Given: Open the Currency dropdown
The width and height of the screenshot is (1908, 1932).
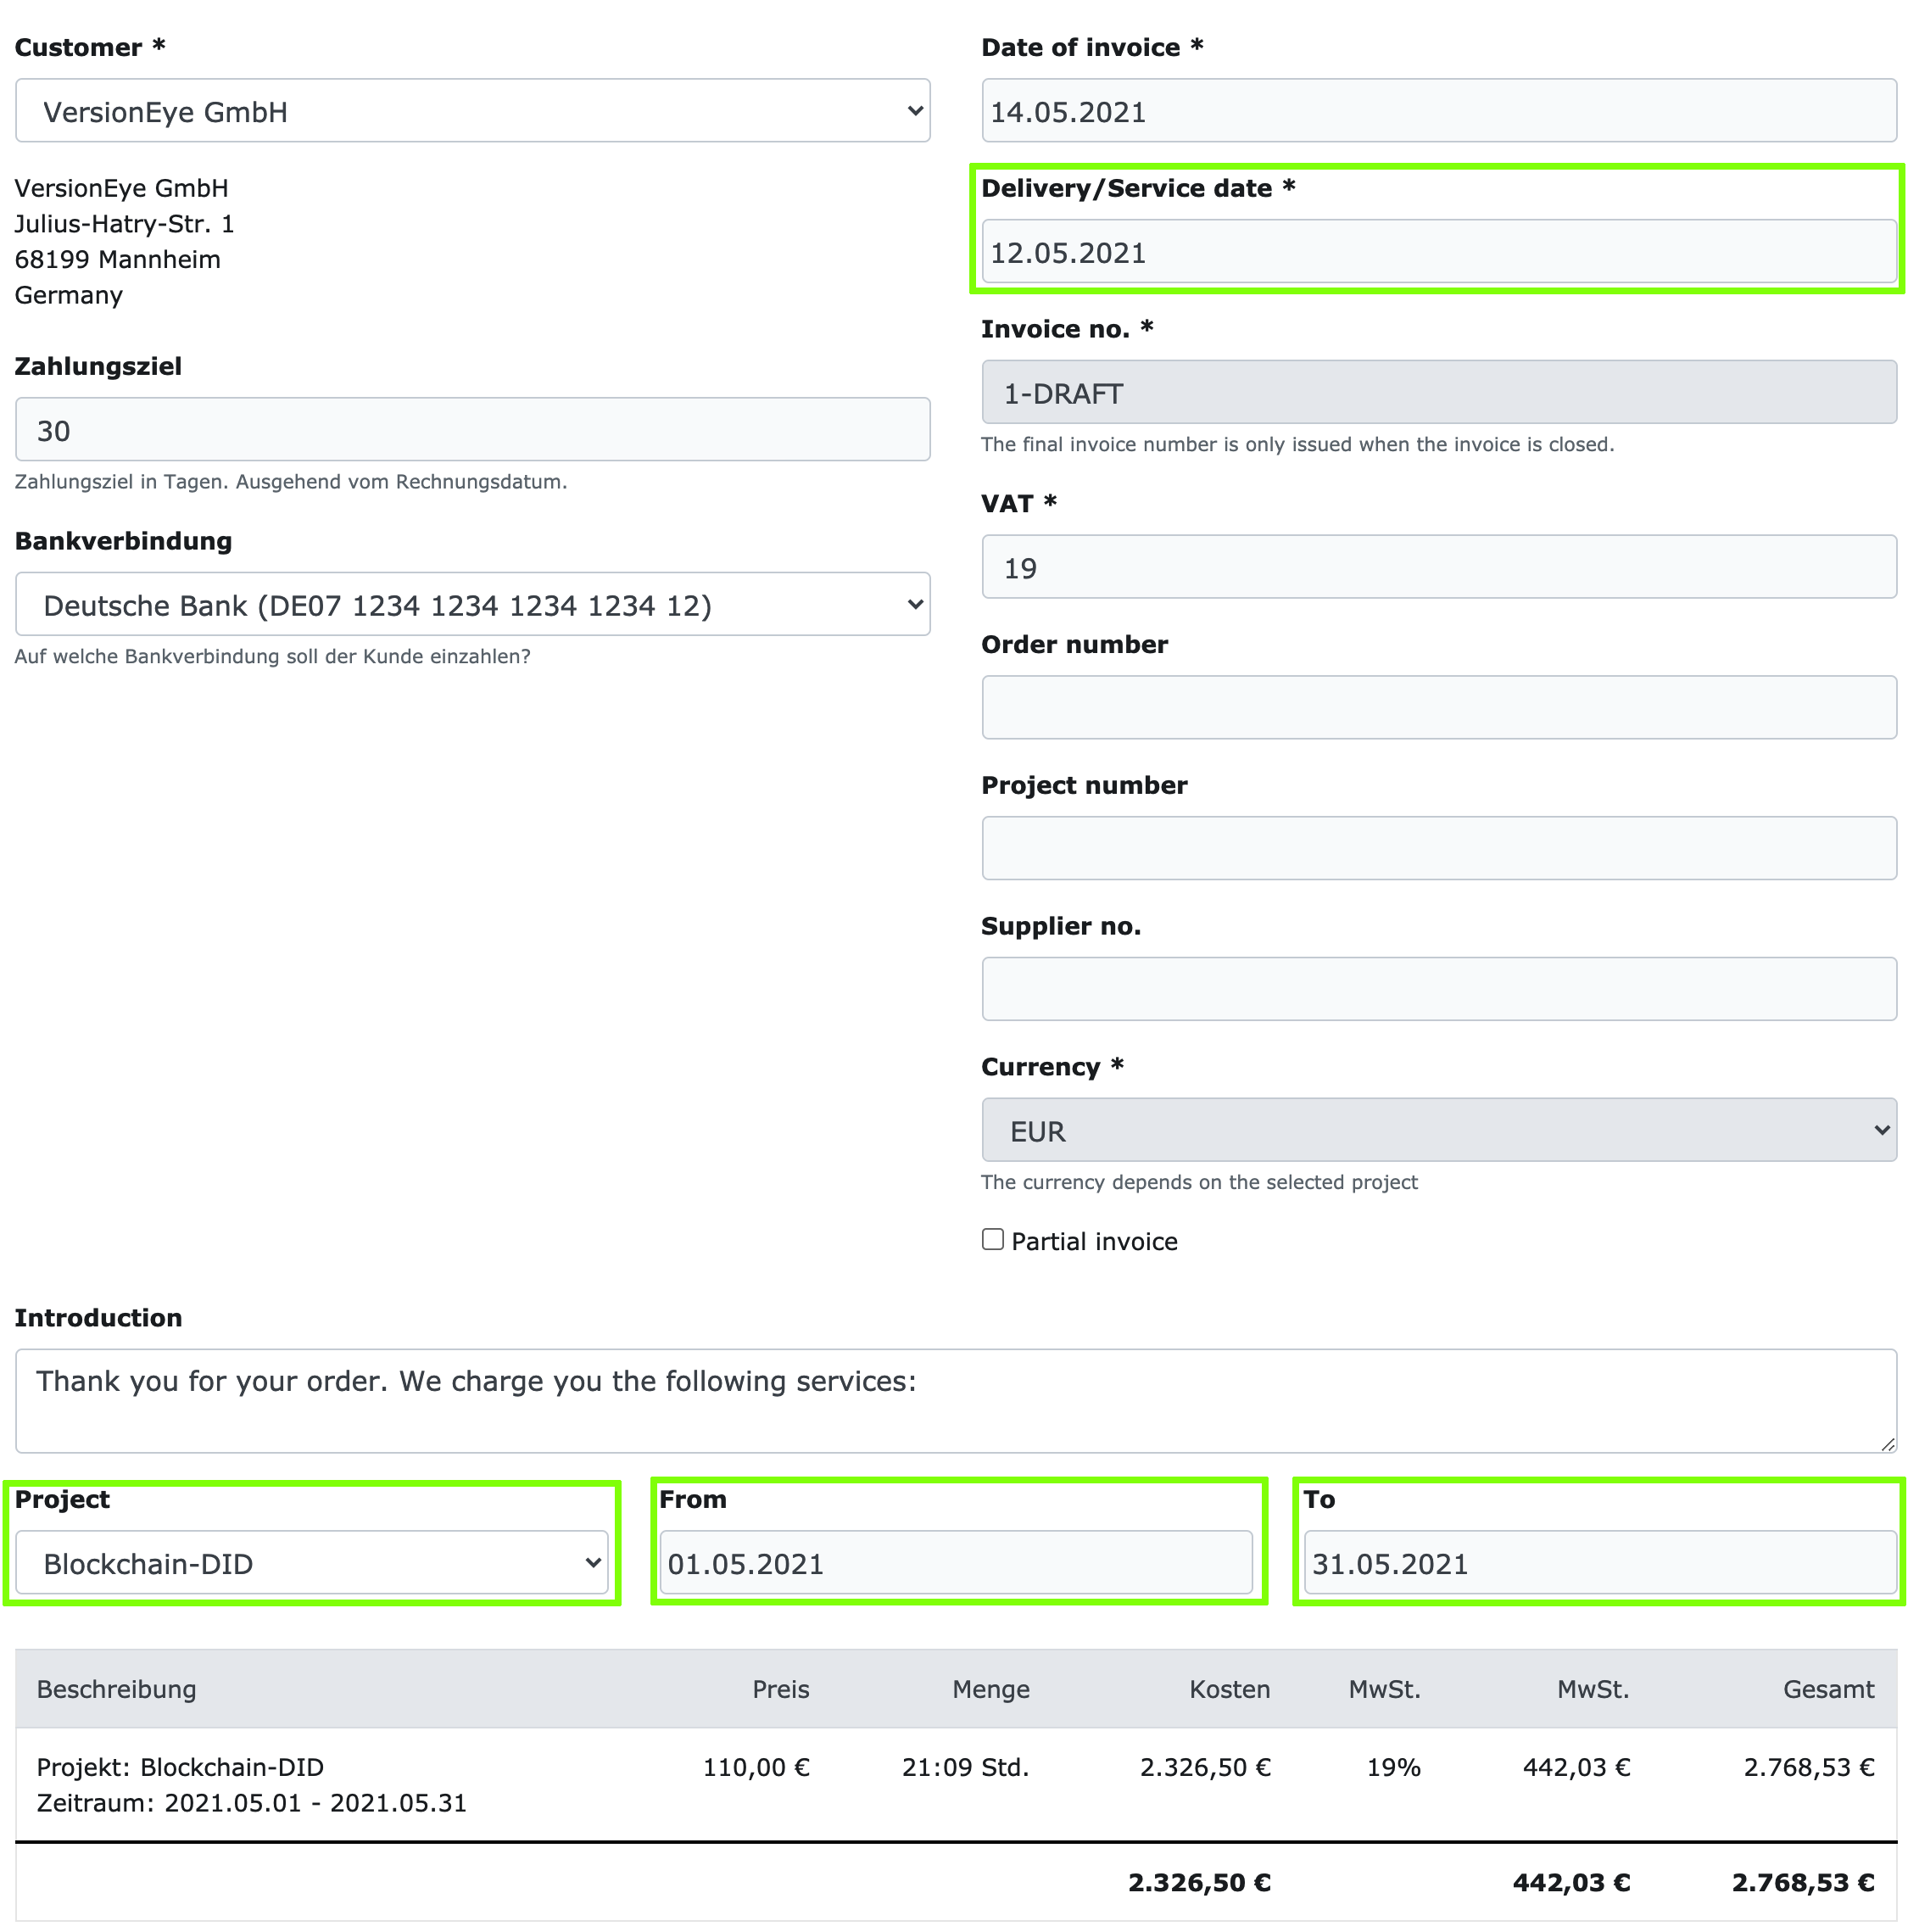Looking at the screenshot, I should (x=1438, y=1130).
